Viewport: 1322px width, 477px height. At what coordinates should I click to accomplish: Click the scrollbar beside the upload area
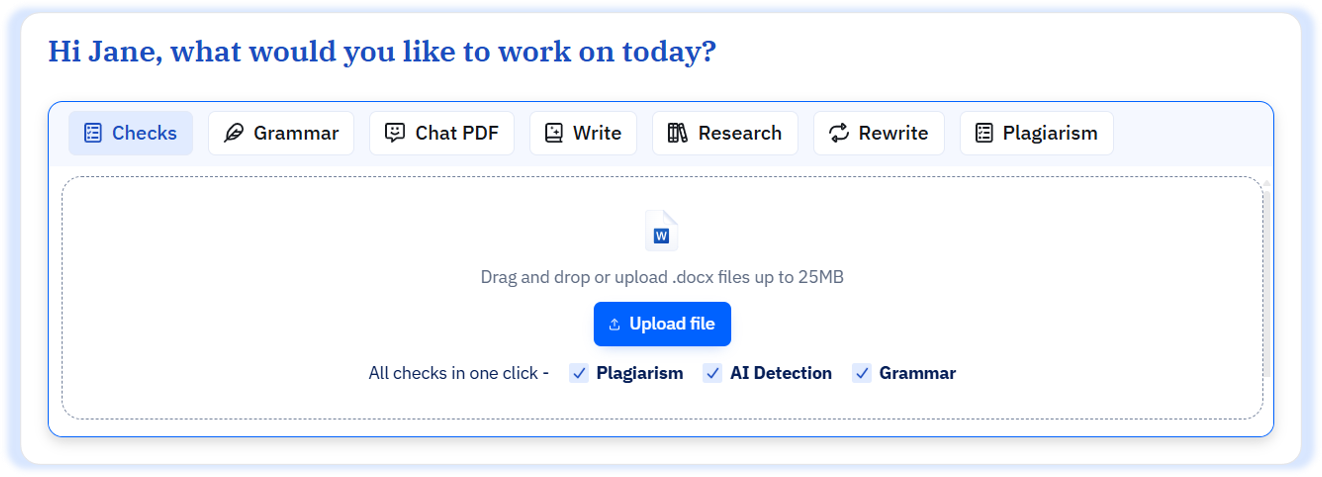click(x=1267, y=280)
